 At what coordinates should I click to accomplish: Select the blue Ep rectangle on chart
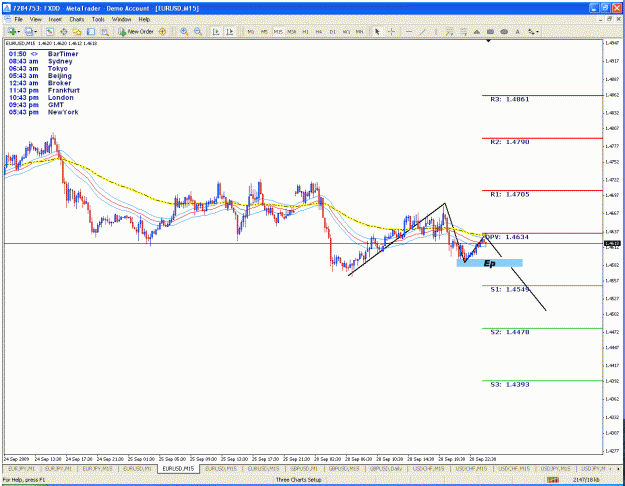tap(489, 263)
